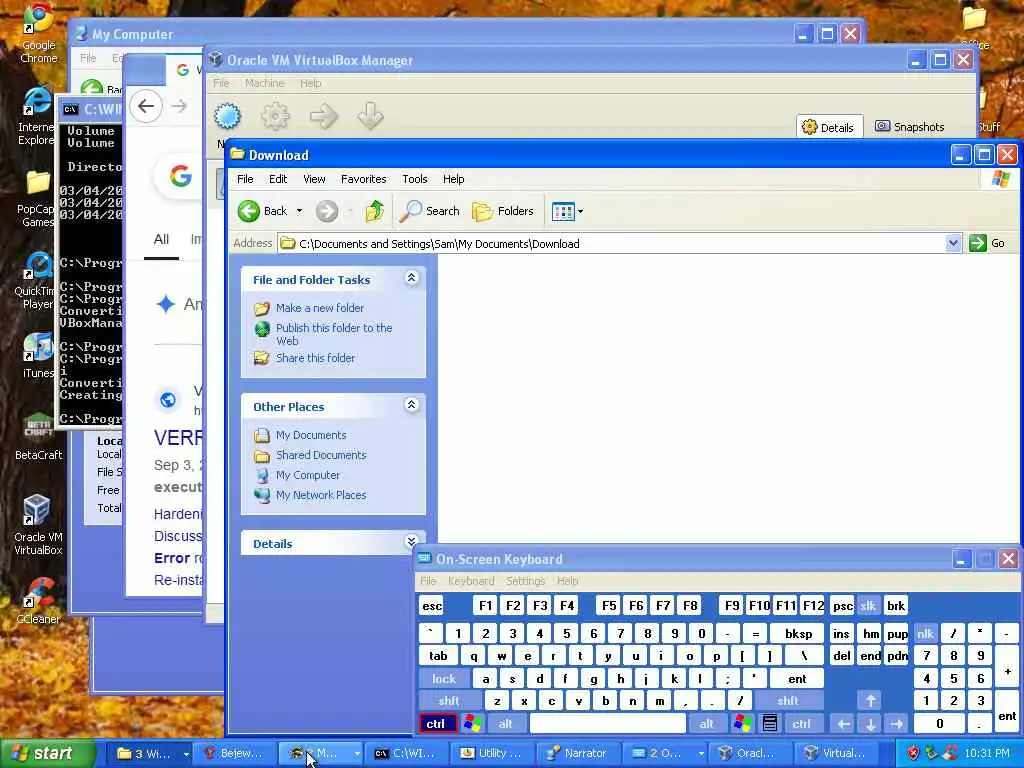This screenshot has height=768, width=1024.
Task: Click the Address path field
Action: 611,244
